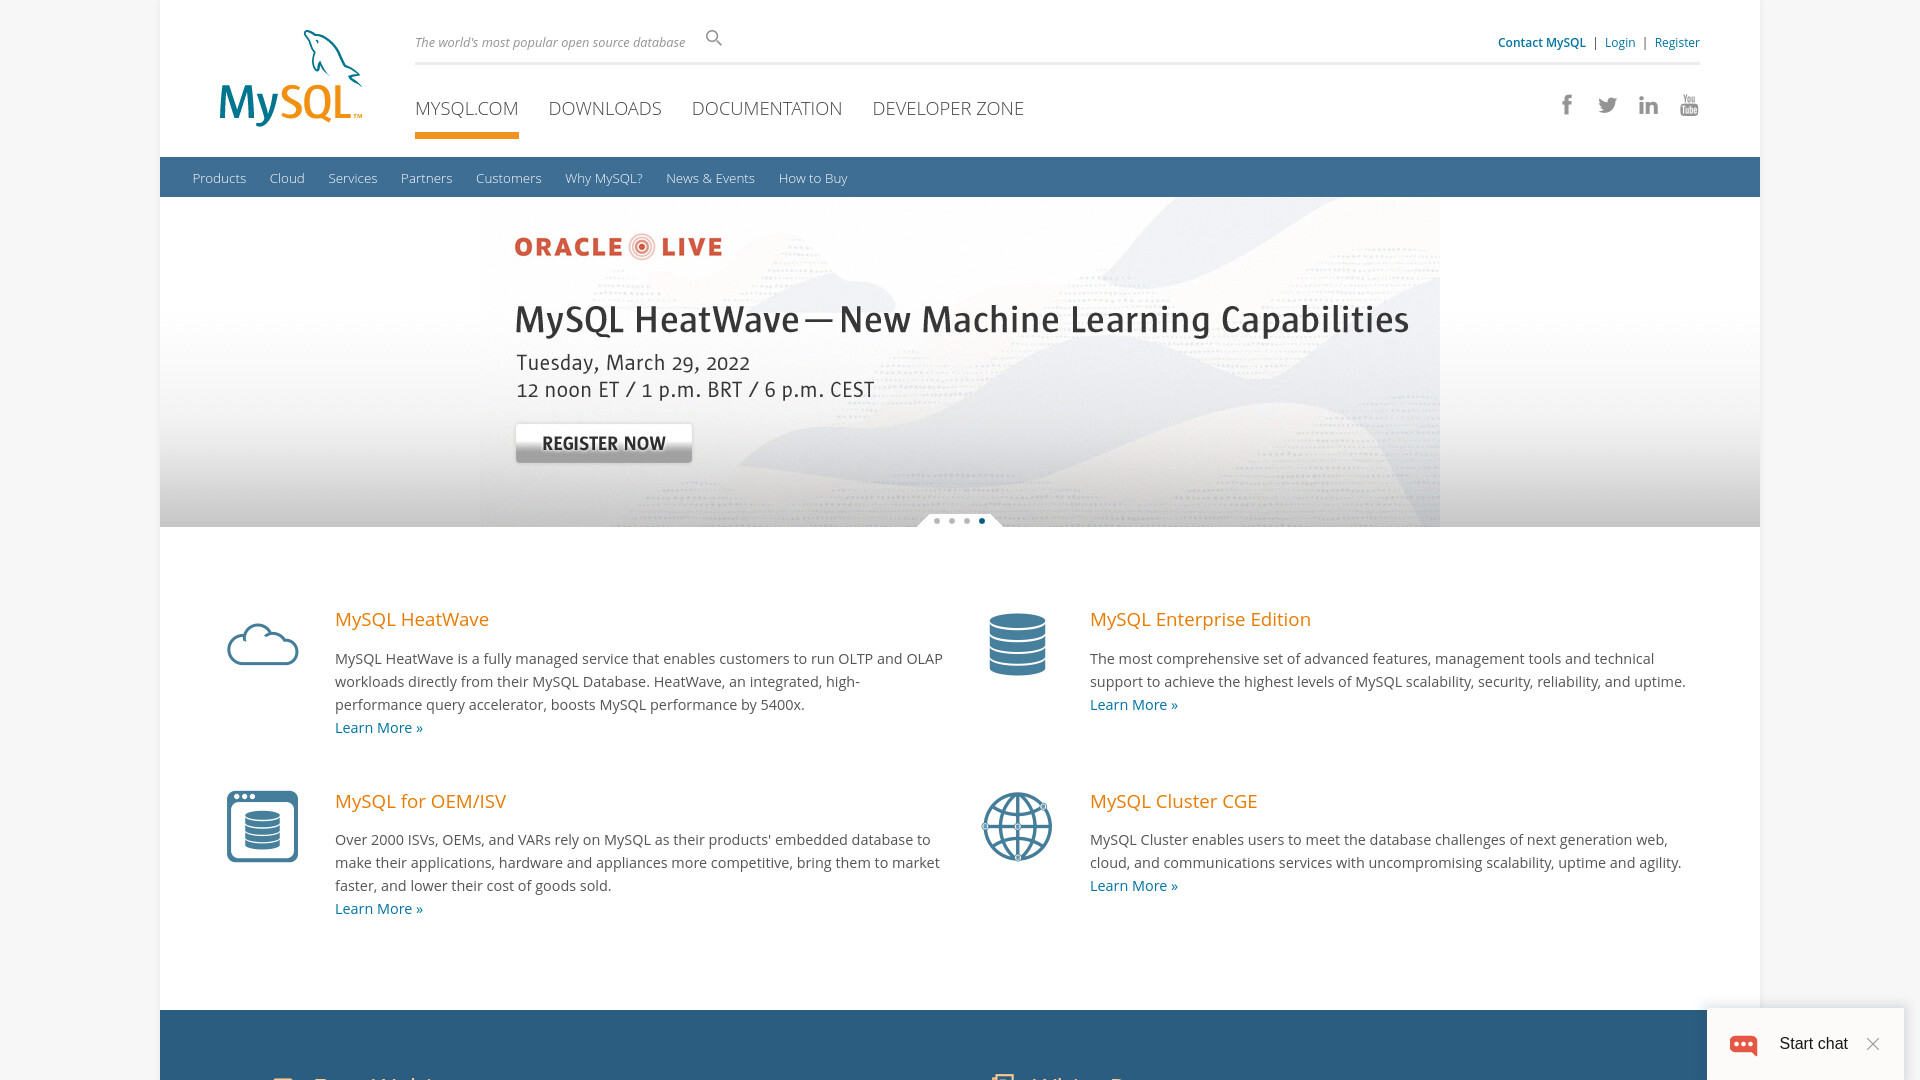Click the Enterprise Edition database icon
This screenshot has height=1080, width=1920.
pos(1017,644)
